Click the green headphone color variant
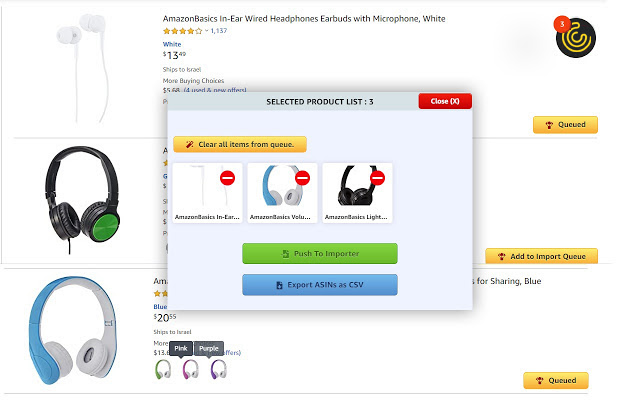This screenshot has width=640, height=400. coord(163,369)
